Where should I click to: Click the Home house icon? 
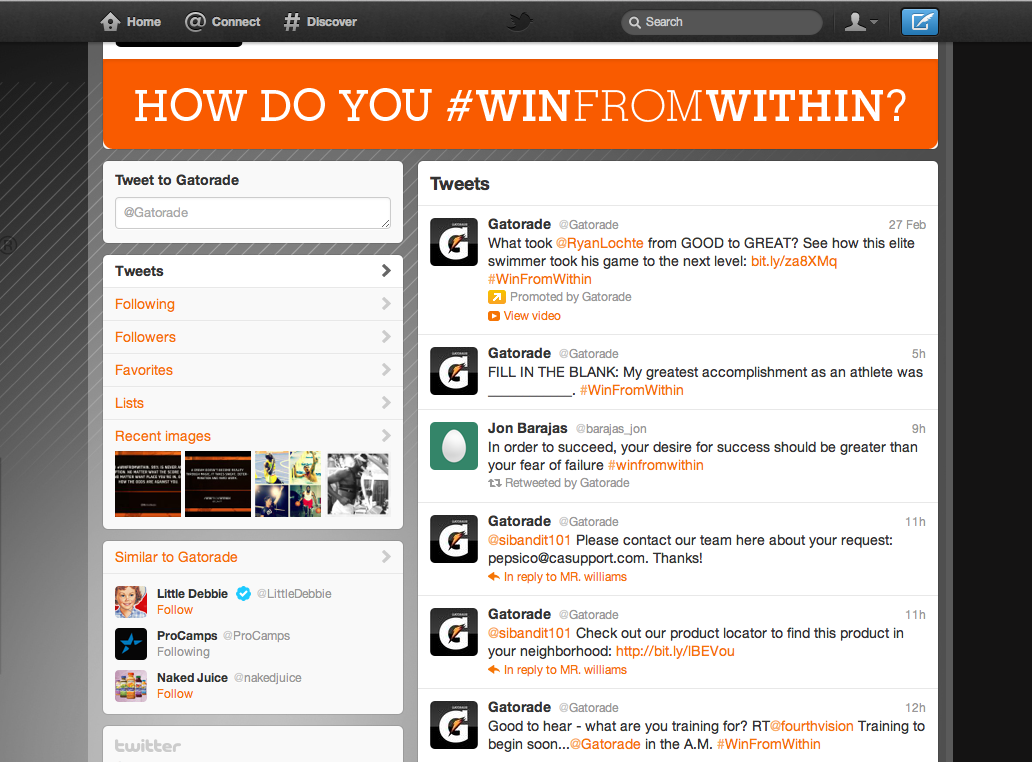pos(110,22)
